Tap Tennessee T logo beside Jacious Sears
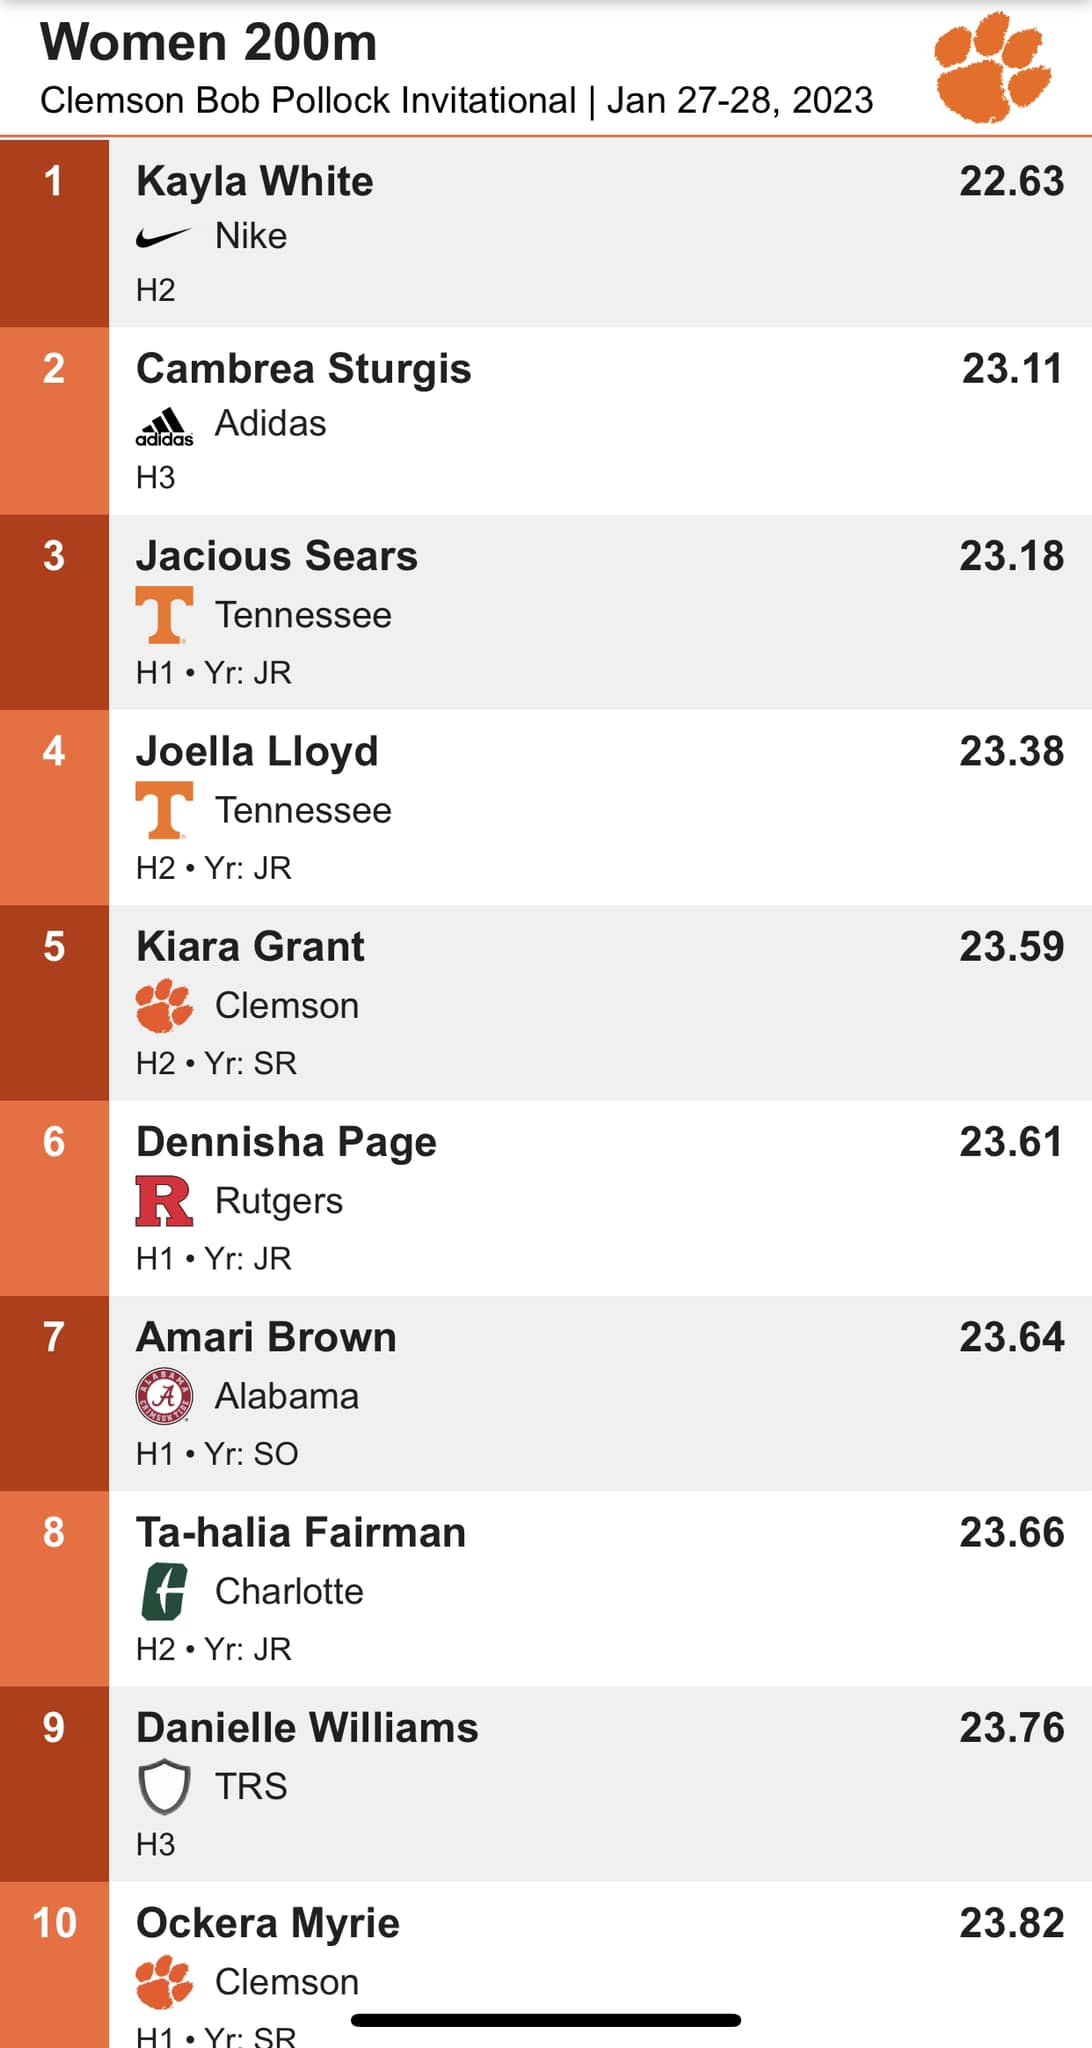Screen dimensions: 1092x2048 pyautogui.click(x=164, y=615)
